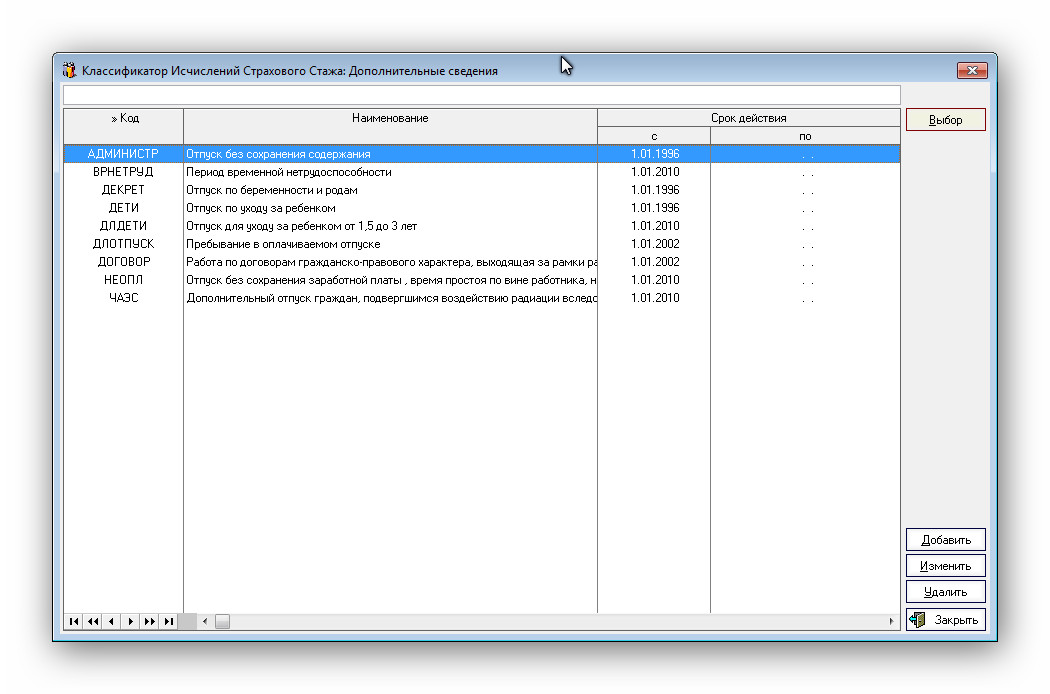Click the horizontal scrollbar right arrow
This screenshot has height=694, width=1050.
tap(891, 622)
